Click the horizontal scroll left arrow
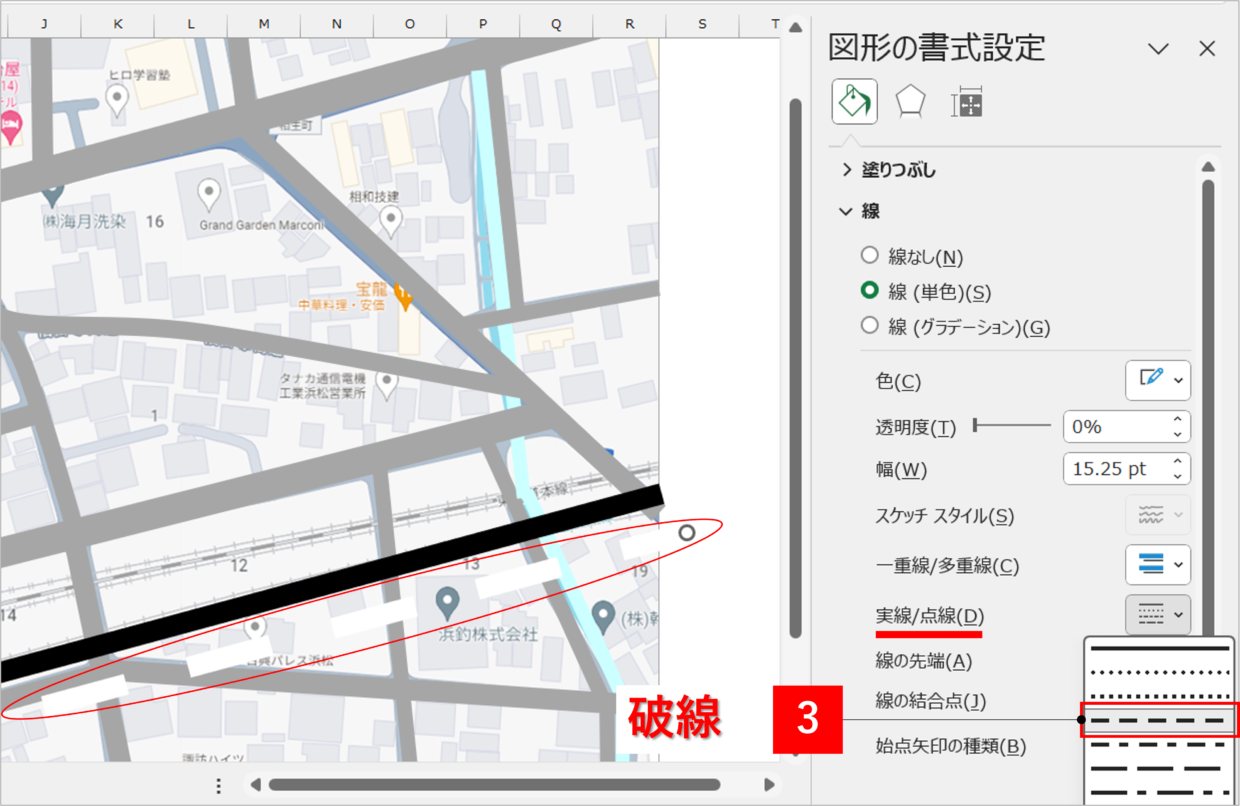 (x=256, y=785)
